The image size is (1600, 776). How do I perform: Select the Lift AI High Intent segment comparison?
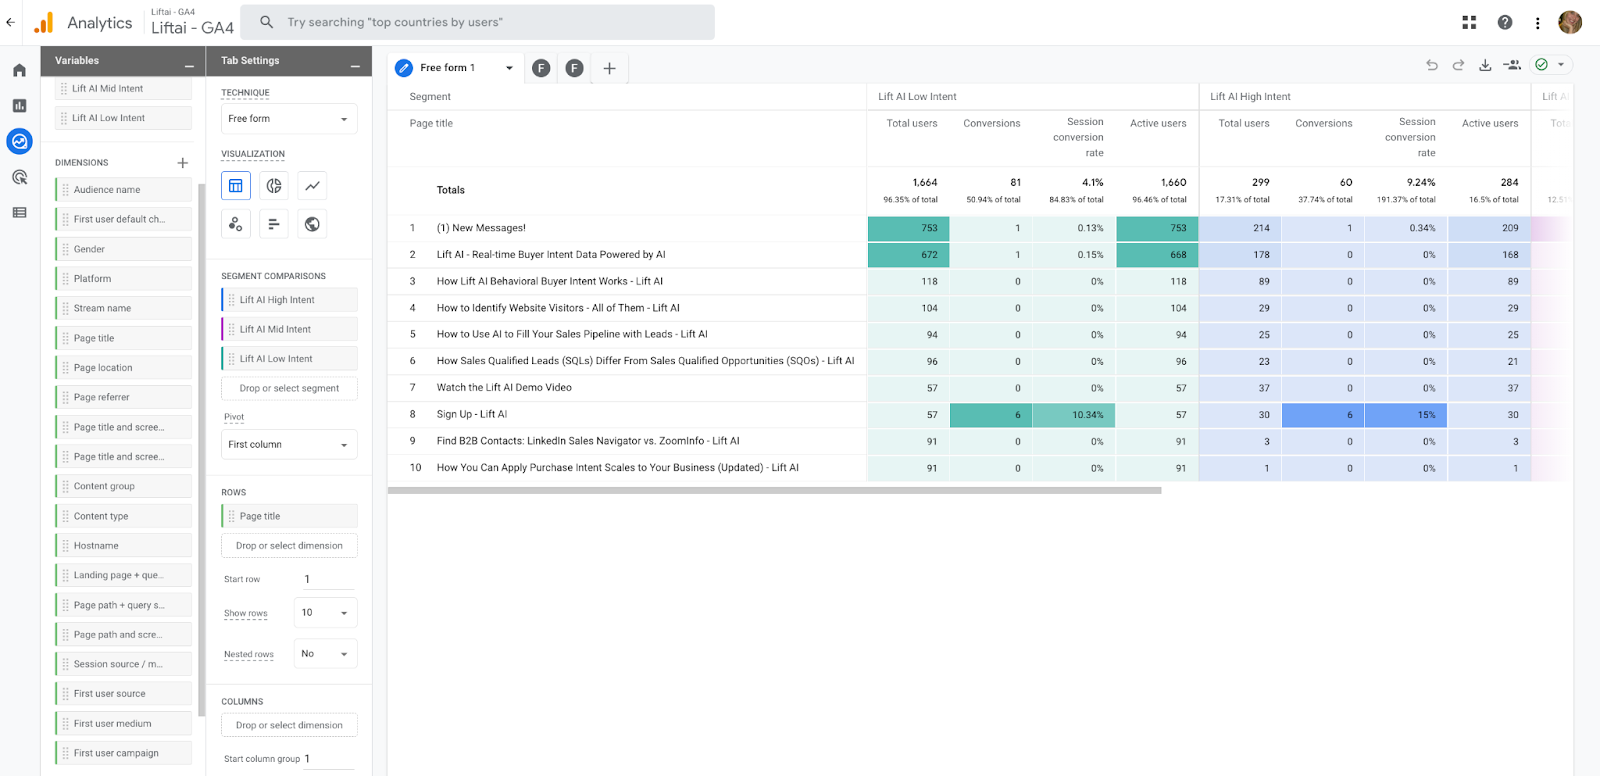tap(289, 300)
